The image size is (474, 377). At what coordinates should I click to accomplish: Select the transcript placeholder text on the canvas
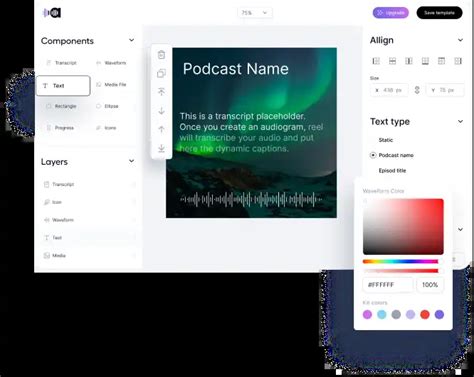251,132
